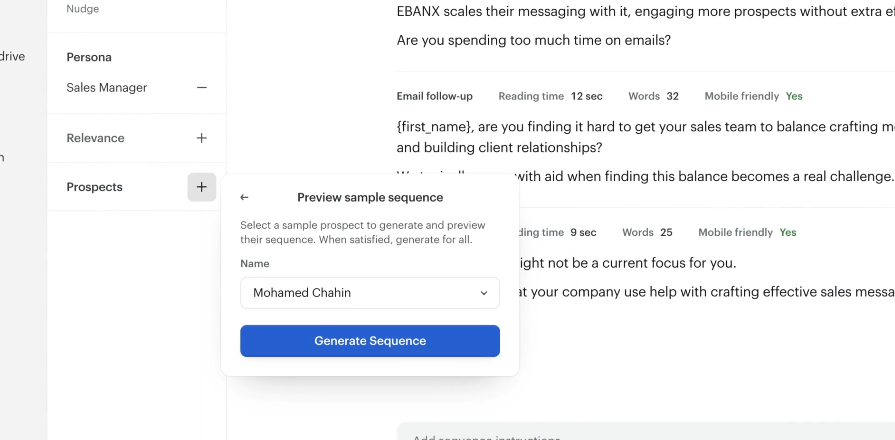Click the Nudge item in the sidebar
Screen dimensions: 895x440
coord(83,9)
